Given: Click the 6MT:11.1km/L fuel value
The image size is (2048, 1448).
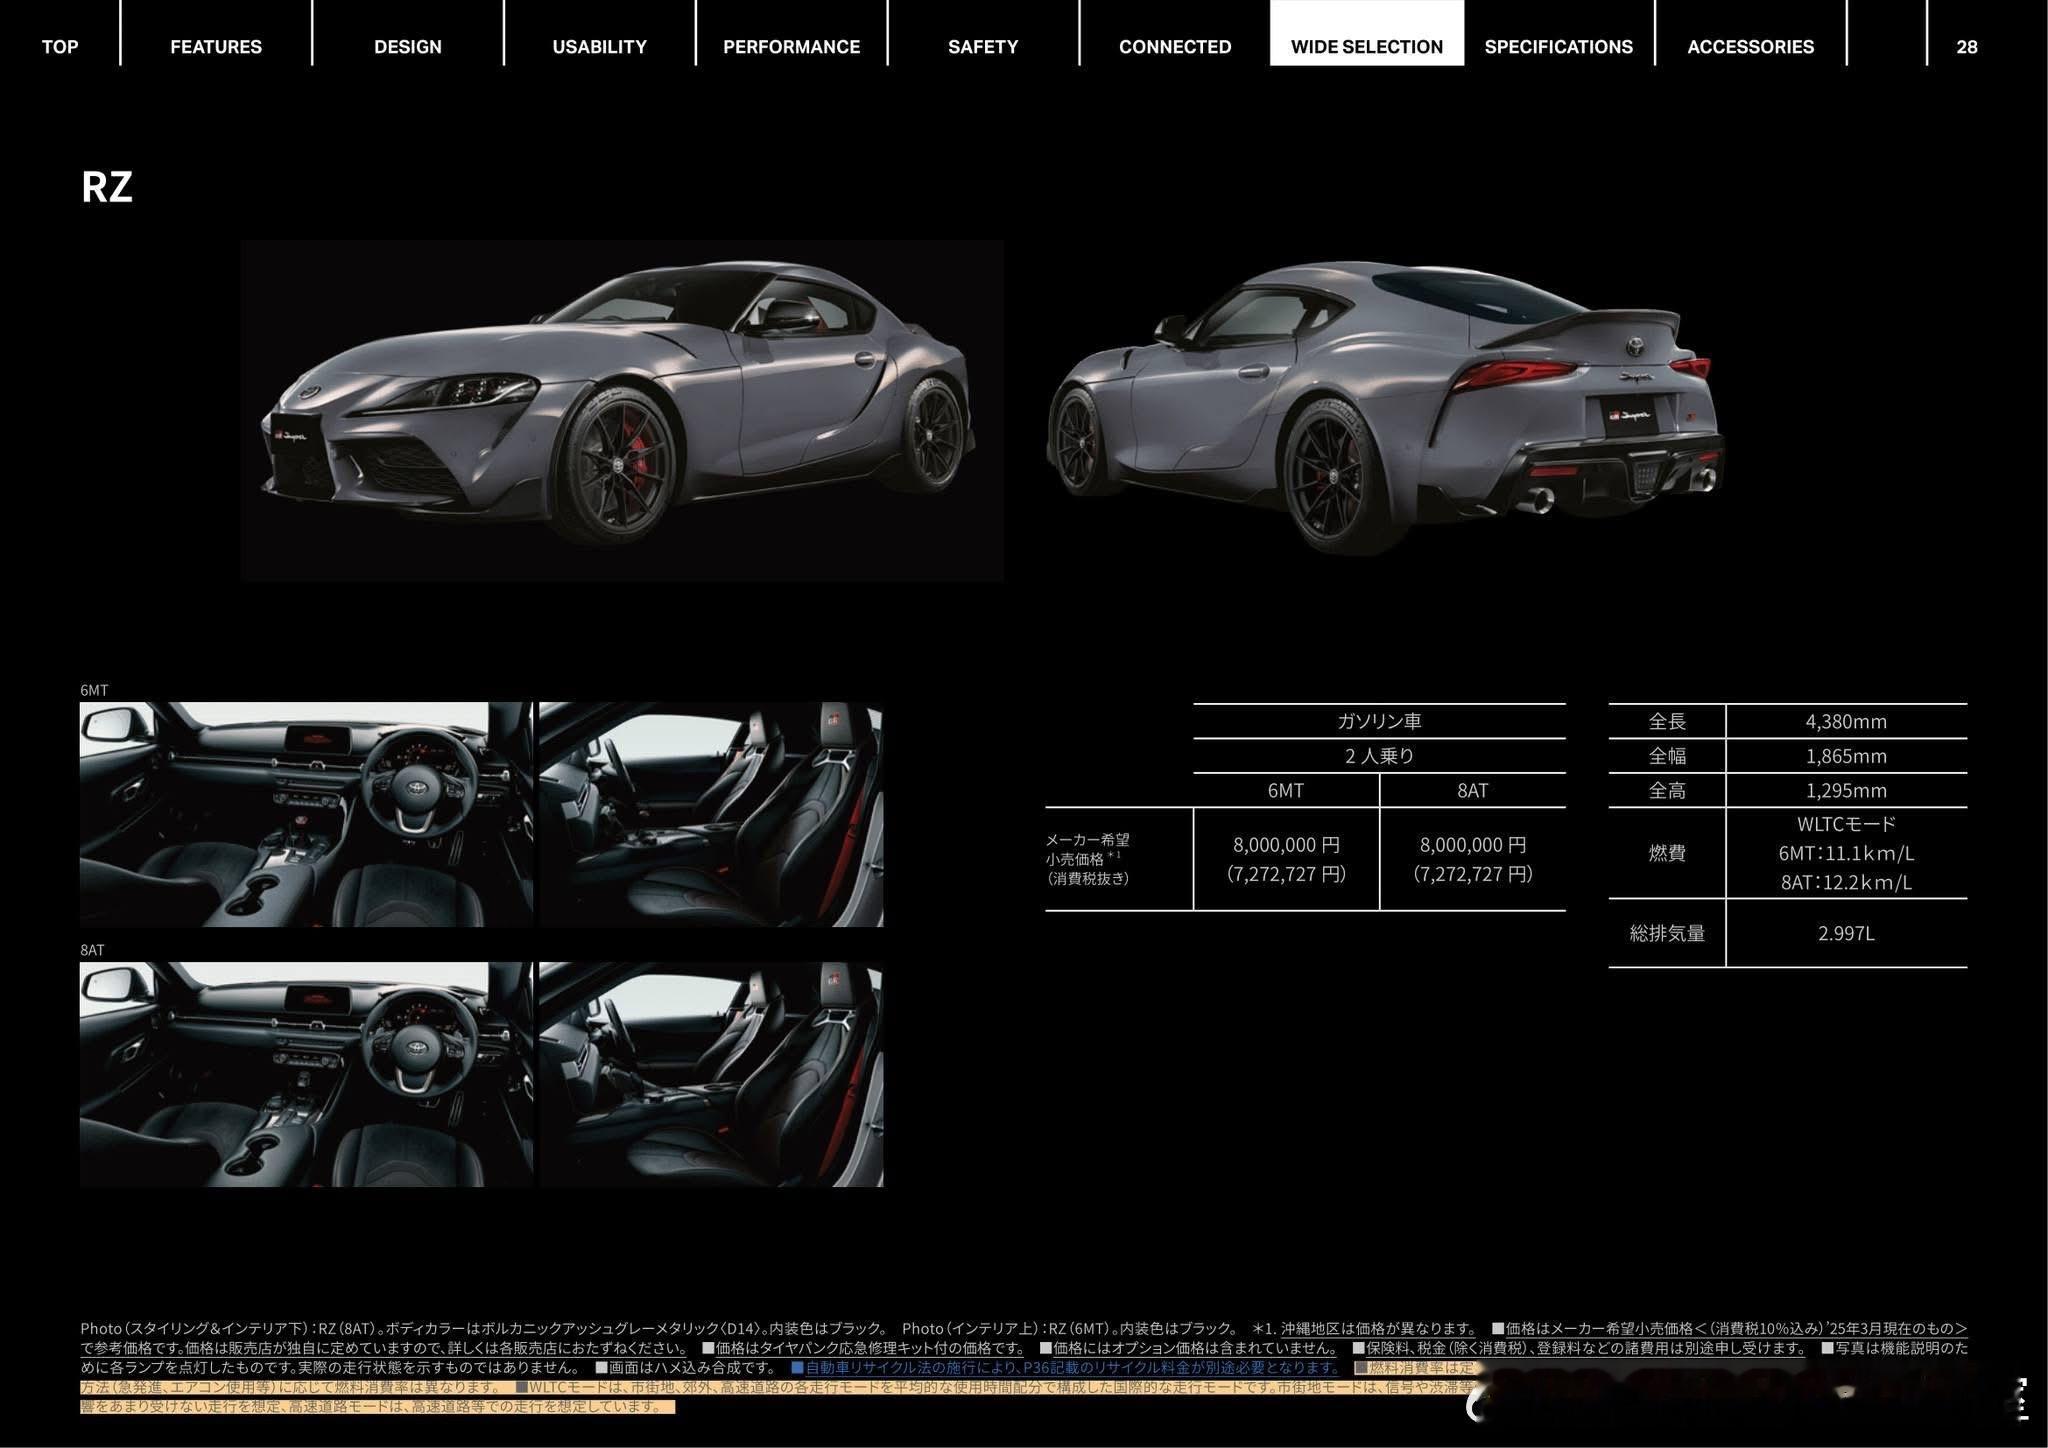Looking at the screenshot, I should tap(1846, 853).
